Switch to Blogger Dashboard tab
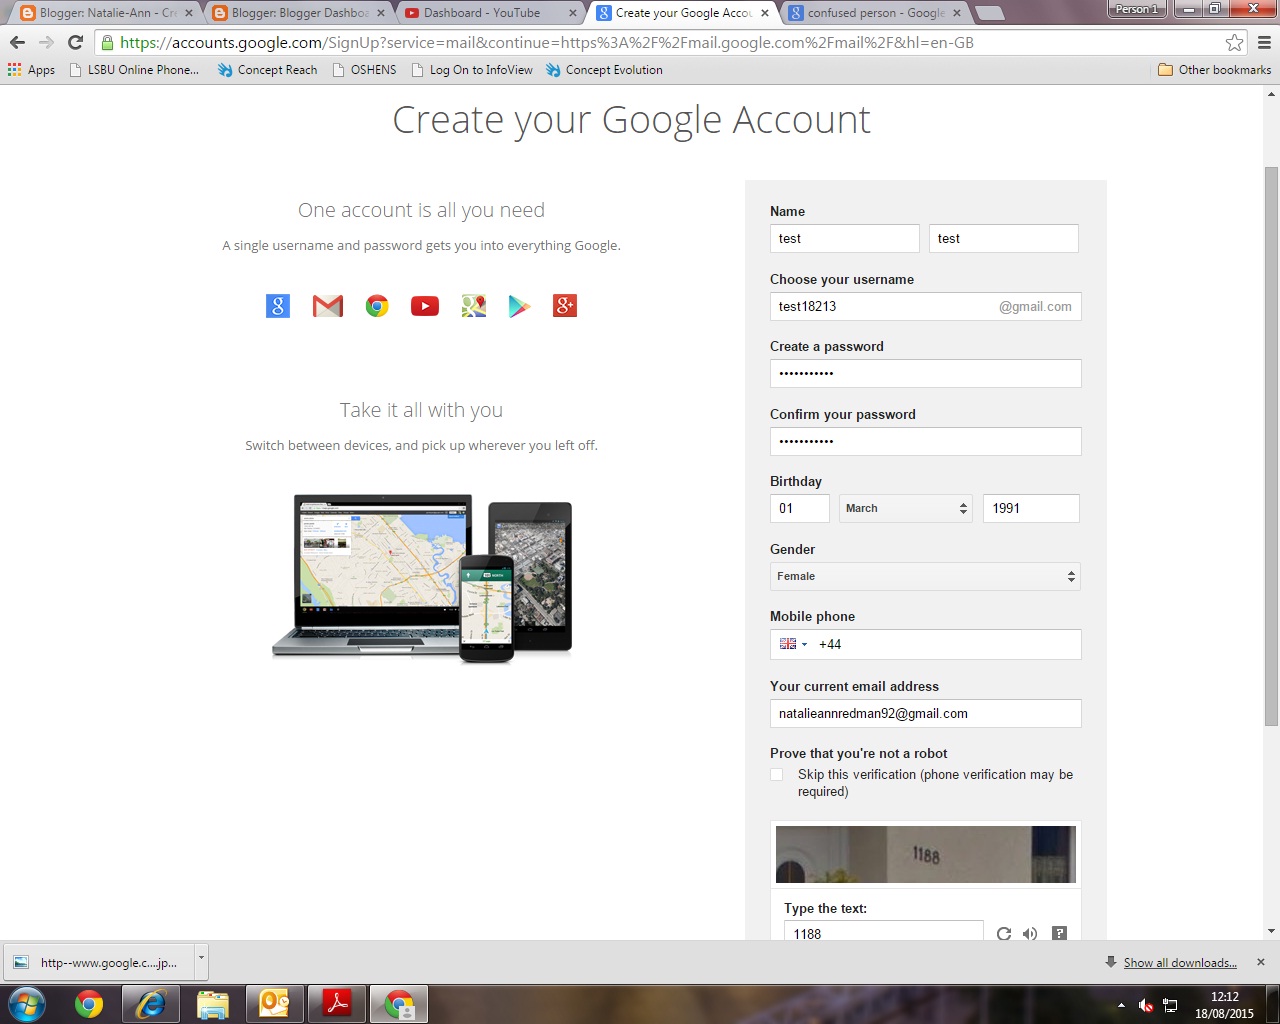Image resolution: width=1280 pixels, height=1024 pixels. pyautogui.click(x=297, y=13)
